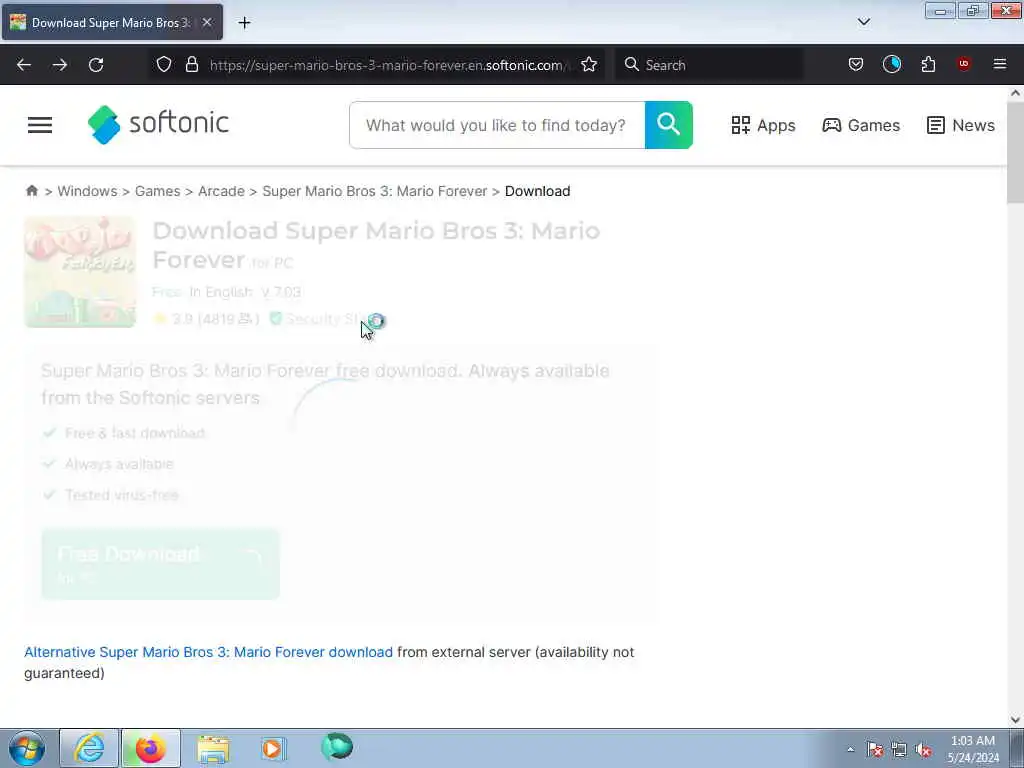Click the browser forward arrow
Screen dimensions: 1024x768
60,65
